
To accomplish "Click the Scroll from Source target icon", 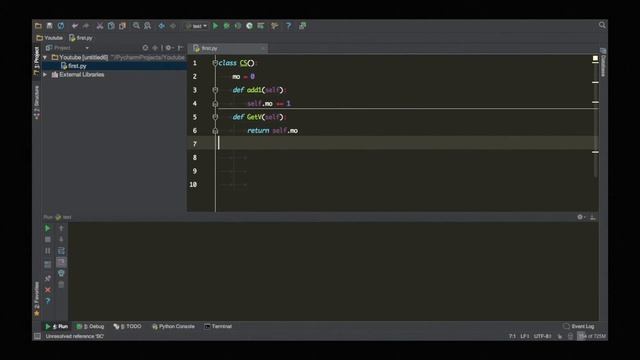I will [x=145, y=48].
